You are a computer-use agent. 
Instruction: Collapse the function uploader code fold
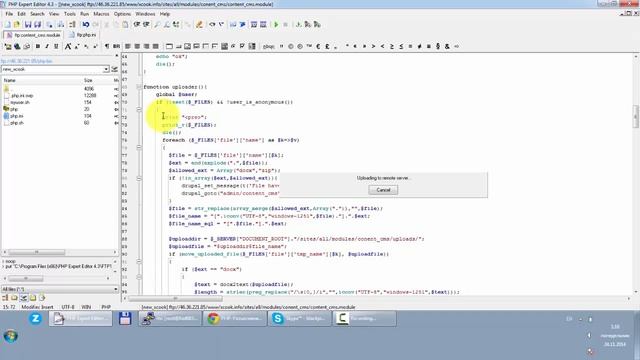[139, 87]
